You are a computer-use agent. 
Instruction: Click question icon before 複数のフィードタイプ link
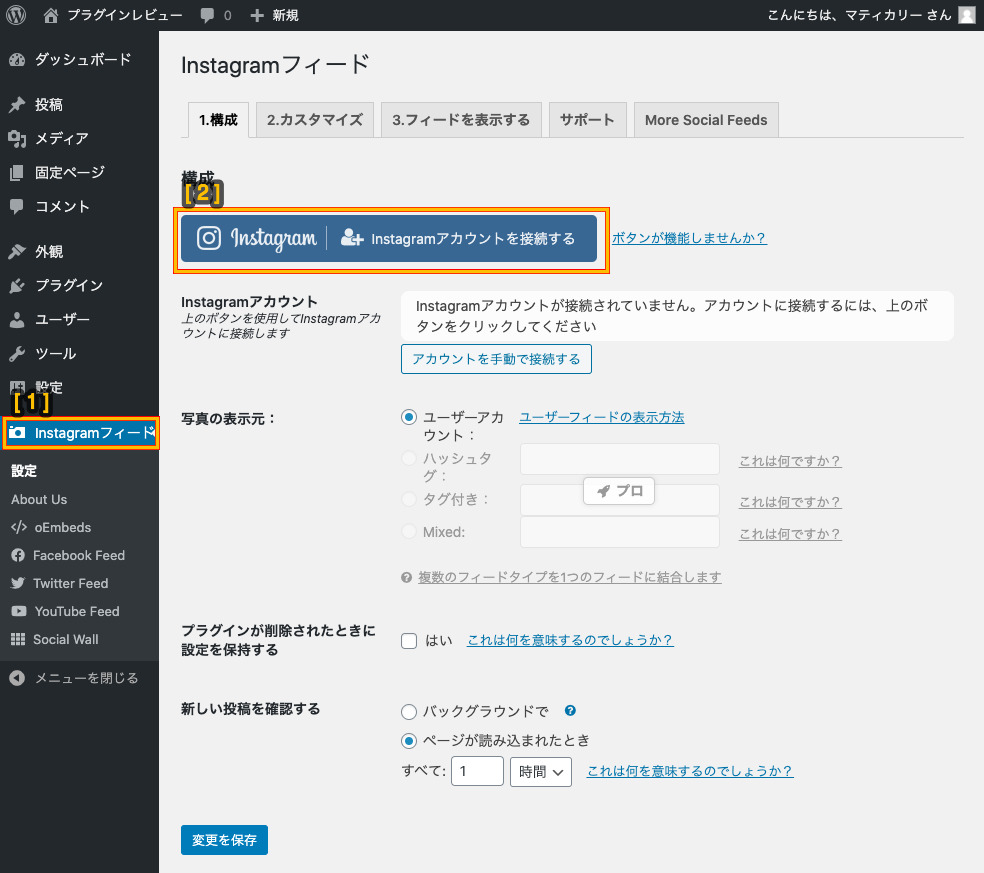coord(407,577)
